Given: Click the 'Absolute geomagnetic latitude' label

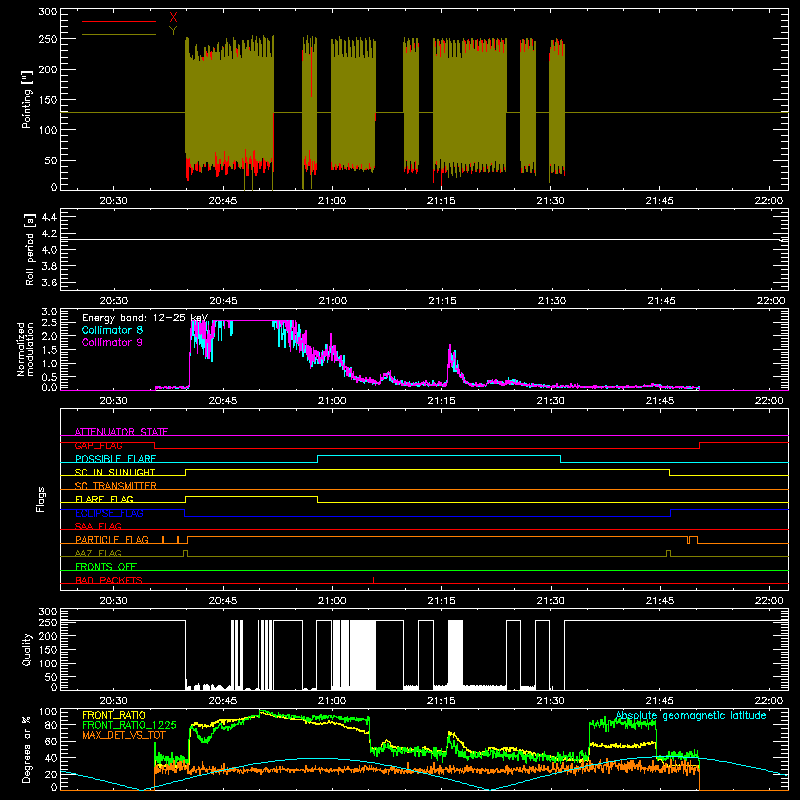Looking at the screenshot, I should pos(691,715).
